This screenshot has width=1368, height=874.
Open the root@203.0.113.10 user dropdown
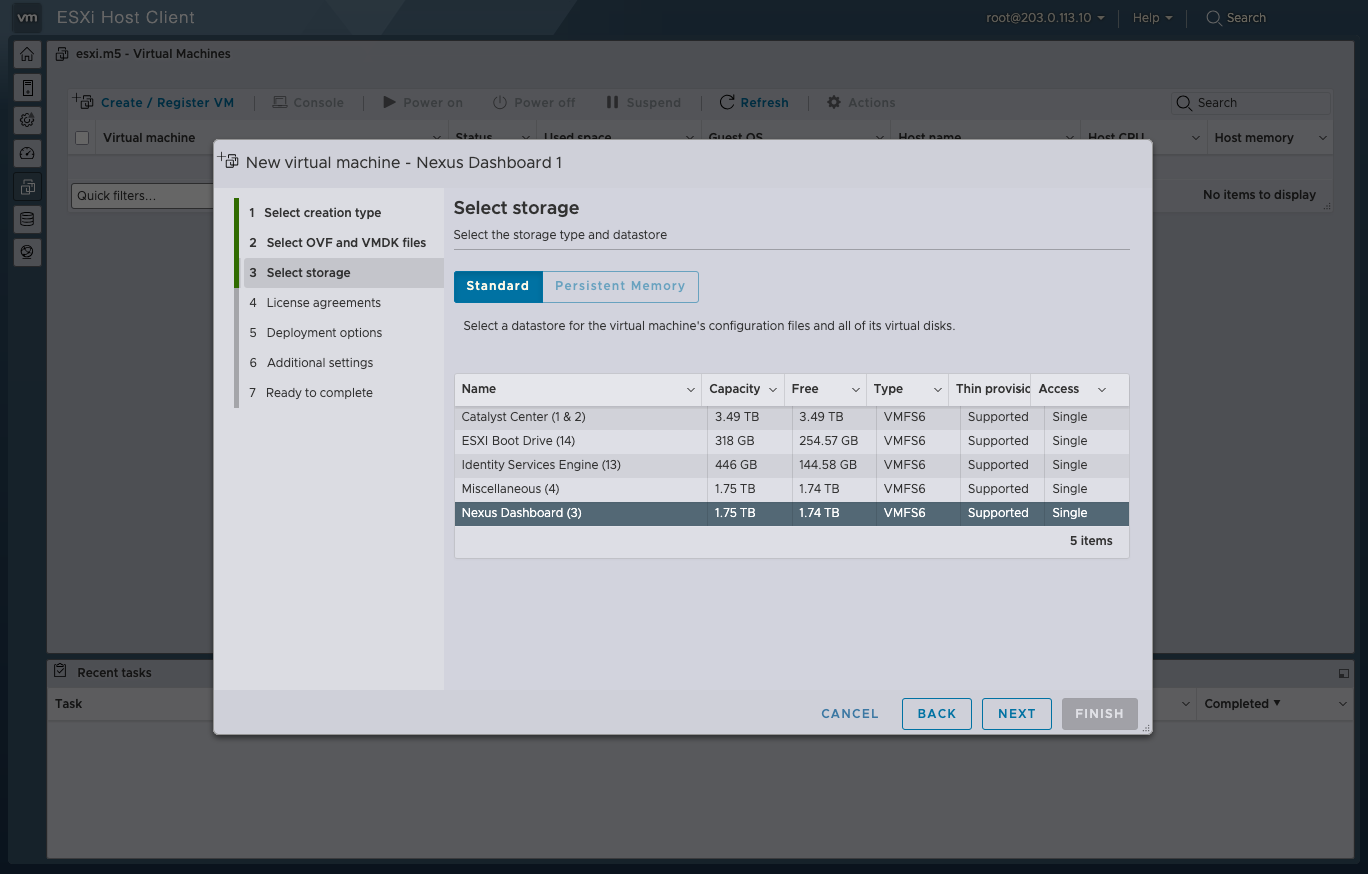click(1045, 17)
